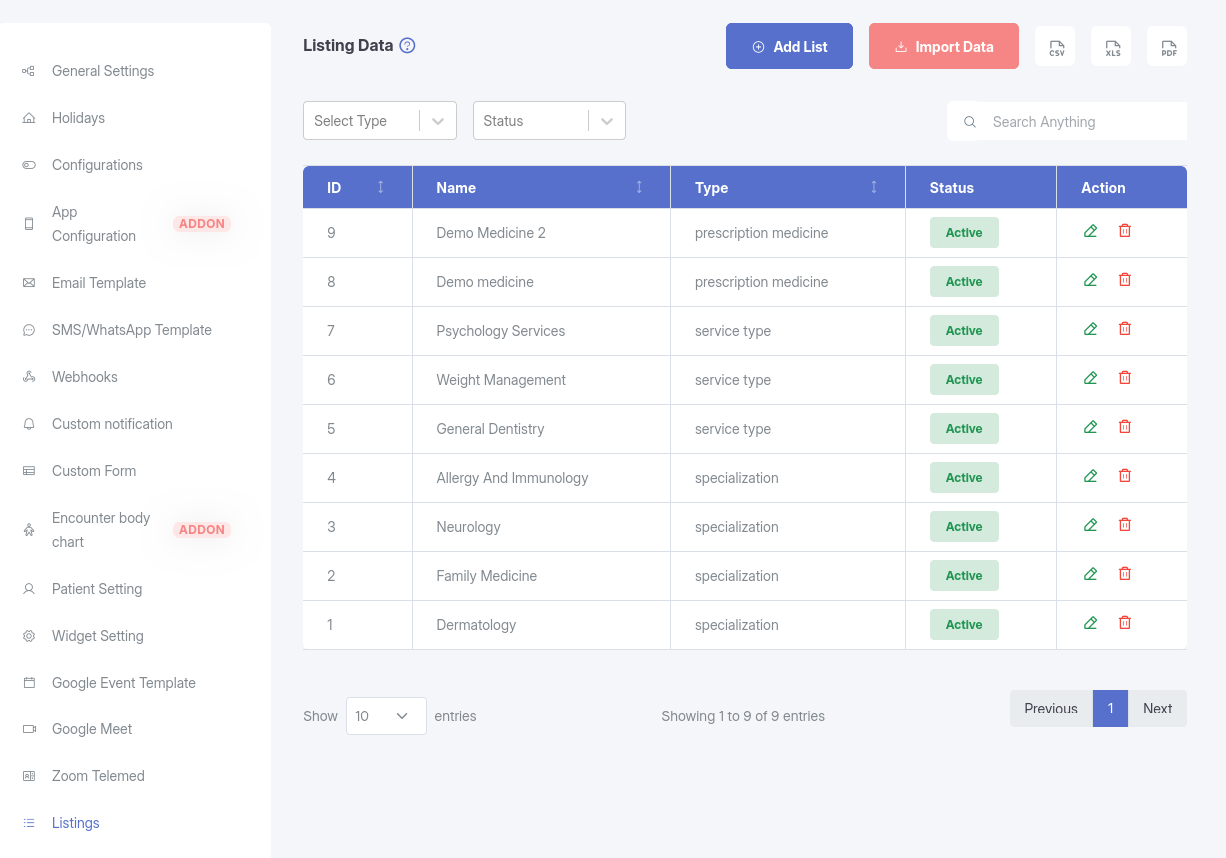Delete Weight Management listing

[x=1125, y=378]
